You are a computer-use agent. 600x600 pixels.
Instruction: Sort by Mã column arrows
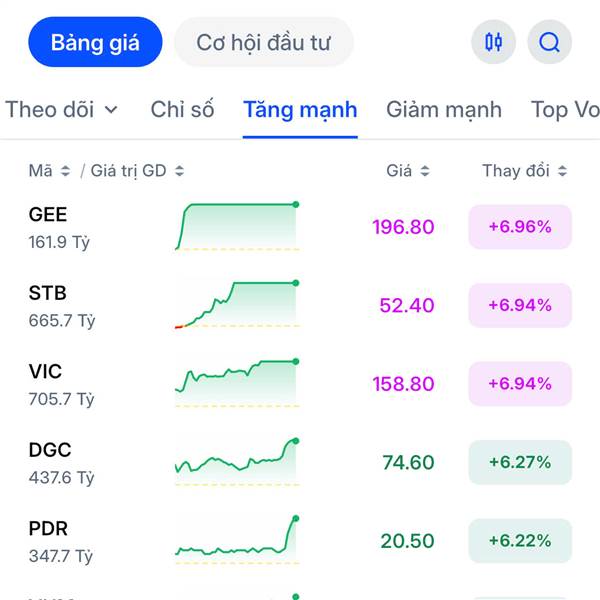[x=65, y=171]
